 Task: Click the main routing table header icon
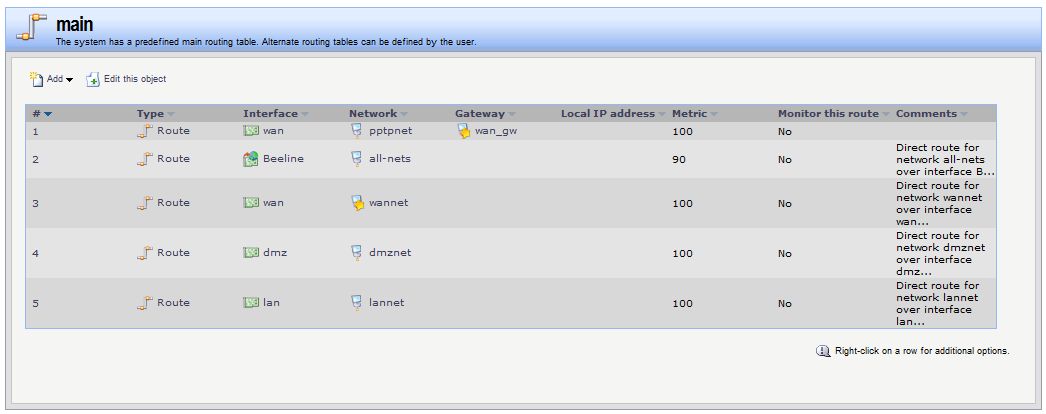click(x=33, y=29)
